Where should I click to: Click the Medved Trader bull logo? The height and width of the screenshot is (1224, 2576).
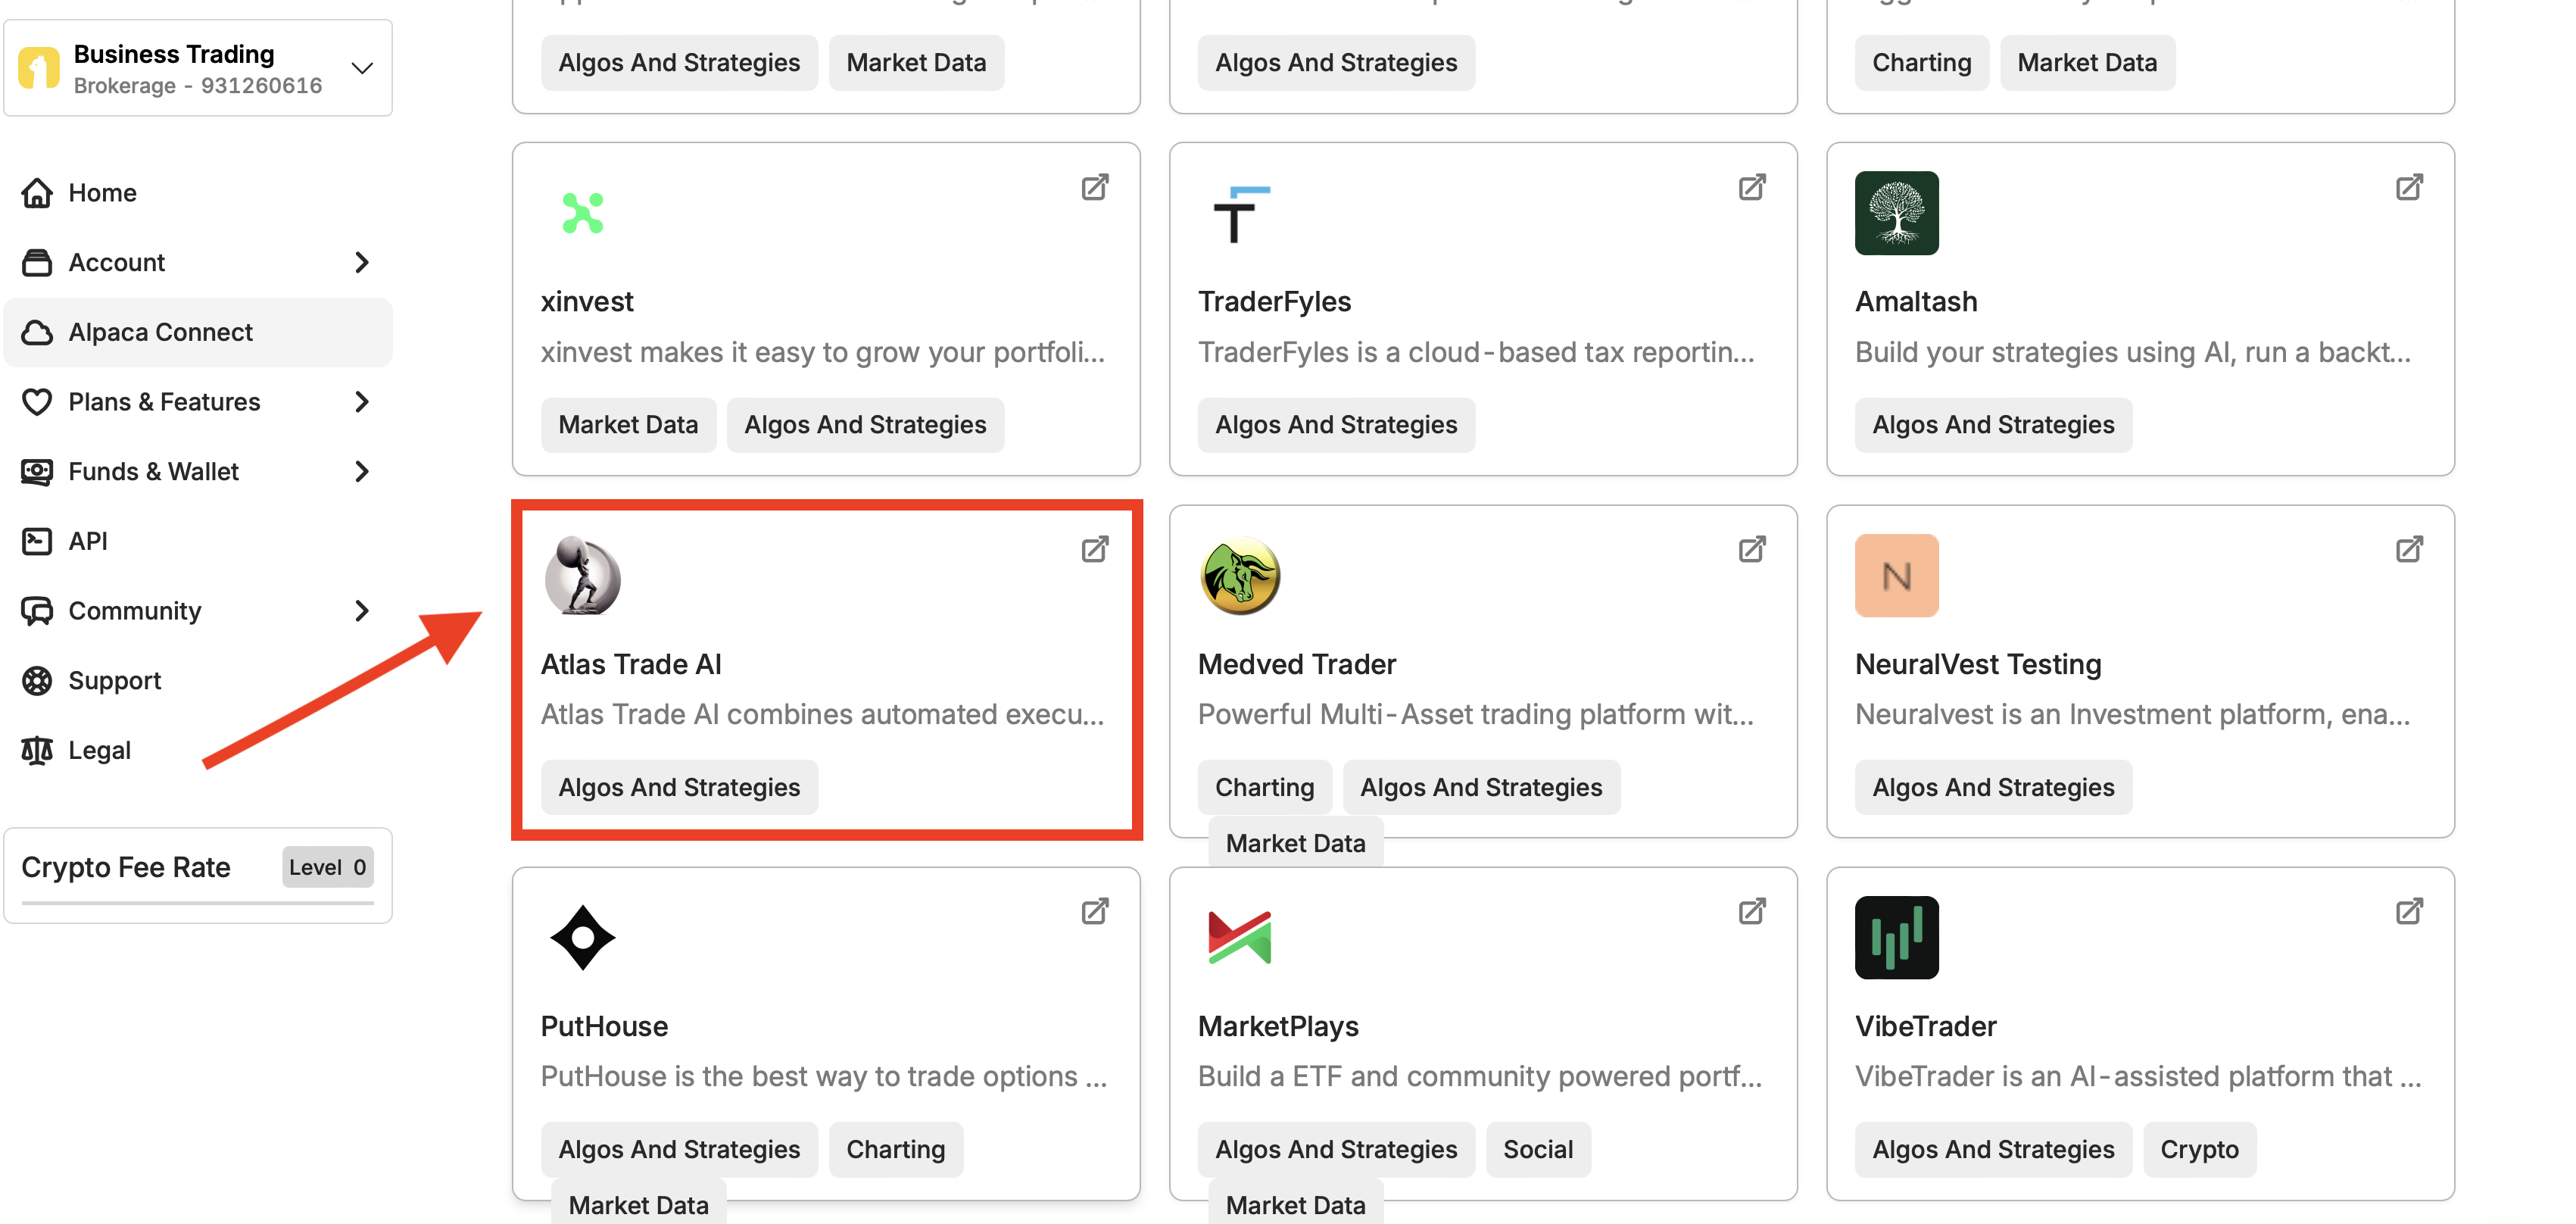(1239, 575)
